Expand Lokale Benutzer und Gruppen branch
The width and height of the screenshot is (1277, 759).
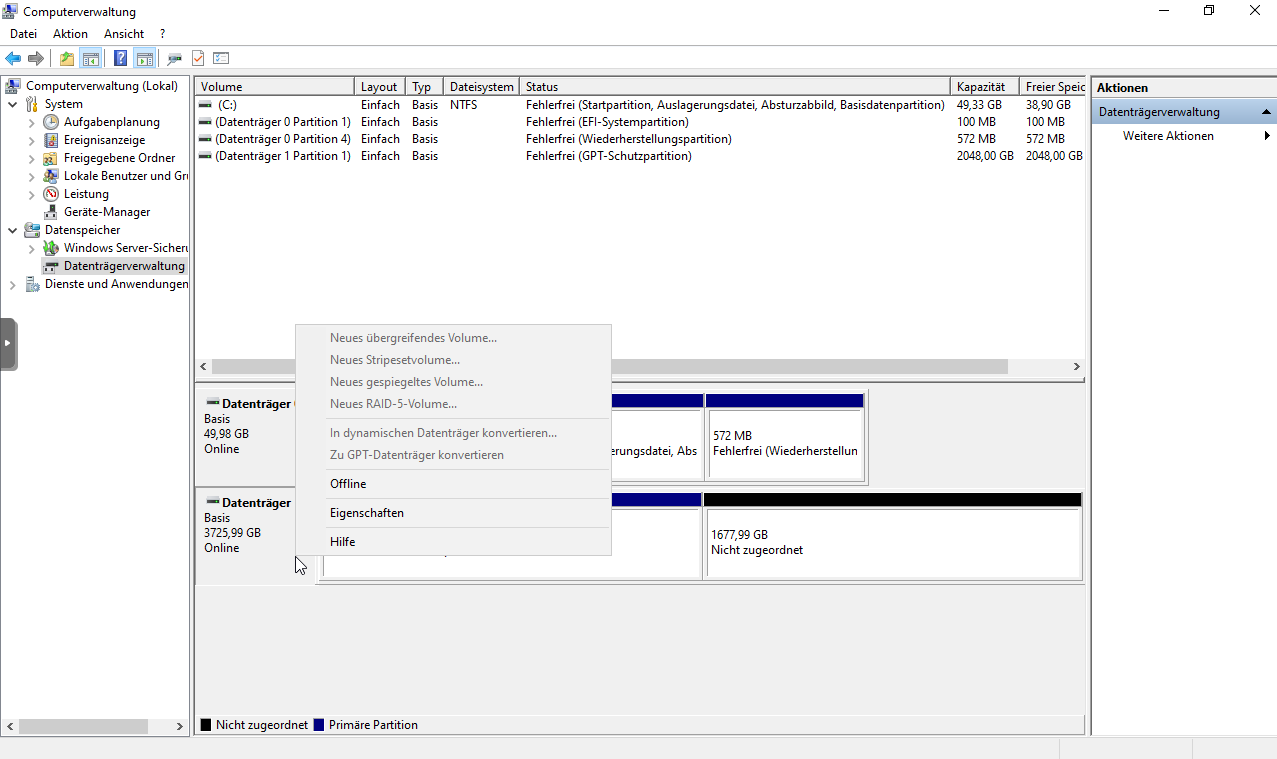(31, 176)
